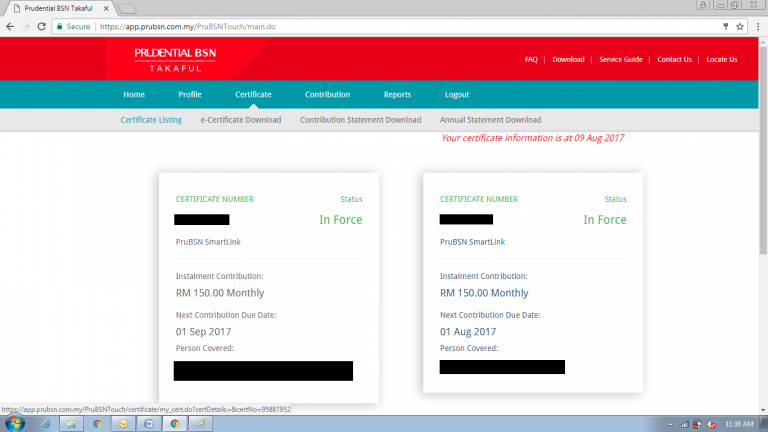
Task: Click the browser back arrow
Action: (x=9, y=26)
